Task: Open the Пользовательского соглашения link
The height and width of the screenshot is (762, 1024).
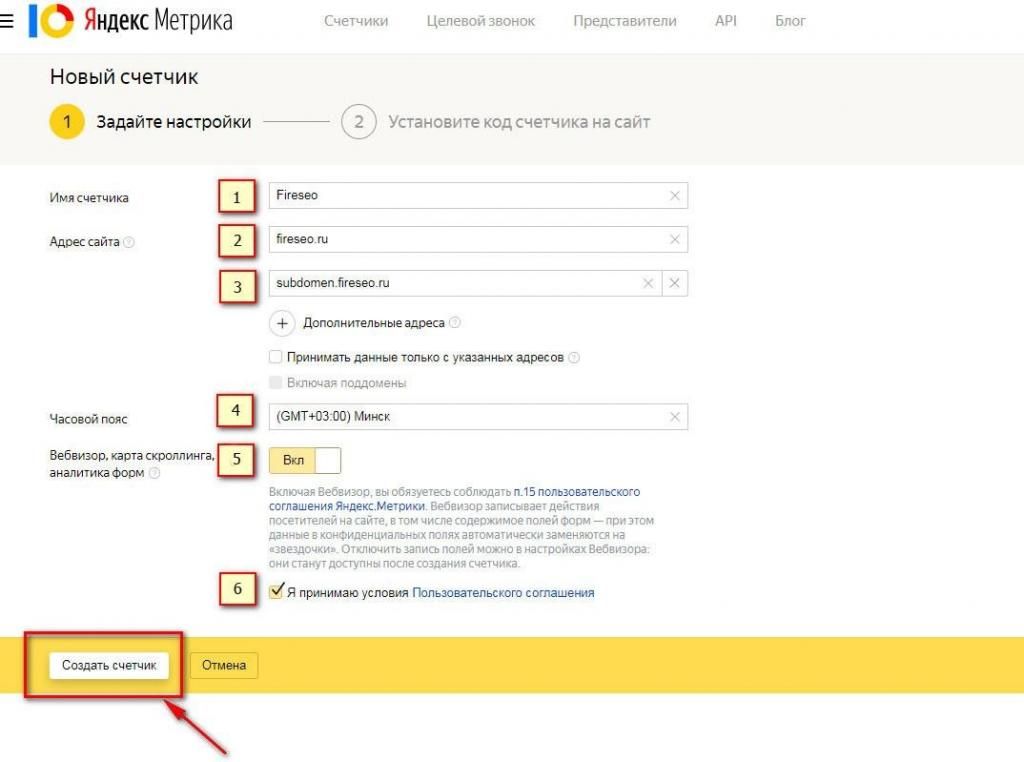Action: coord(503,593)
